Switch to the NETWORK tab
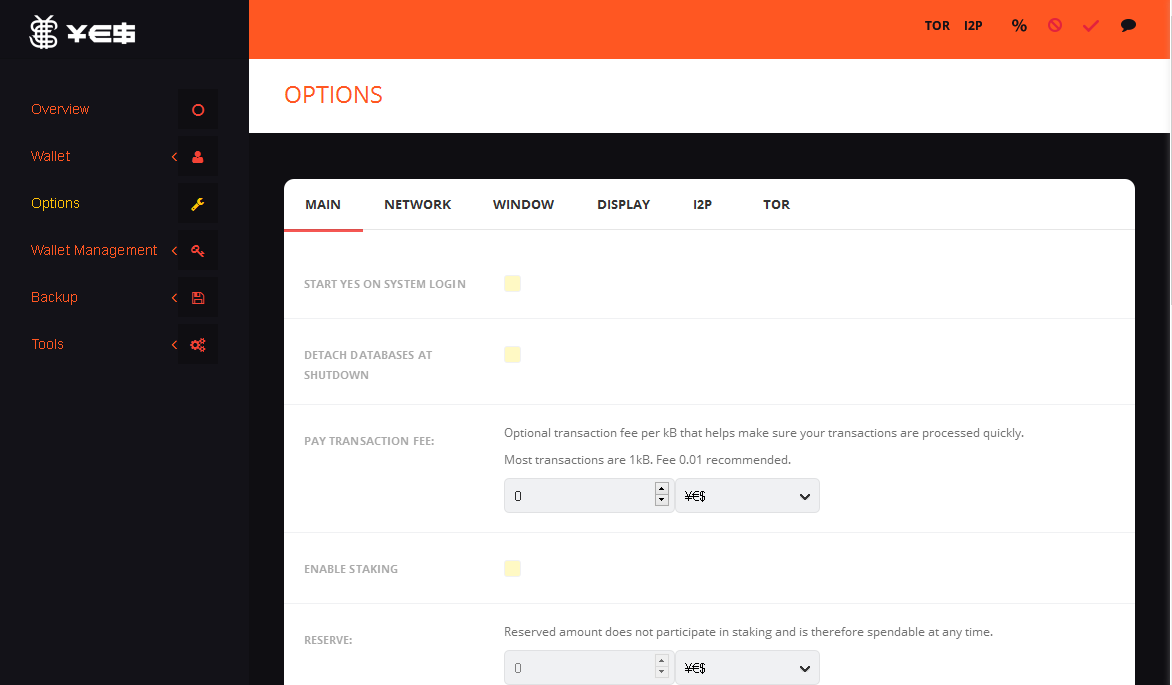 tap(418, 205)
